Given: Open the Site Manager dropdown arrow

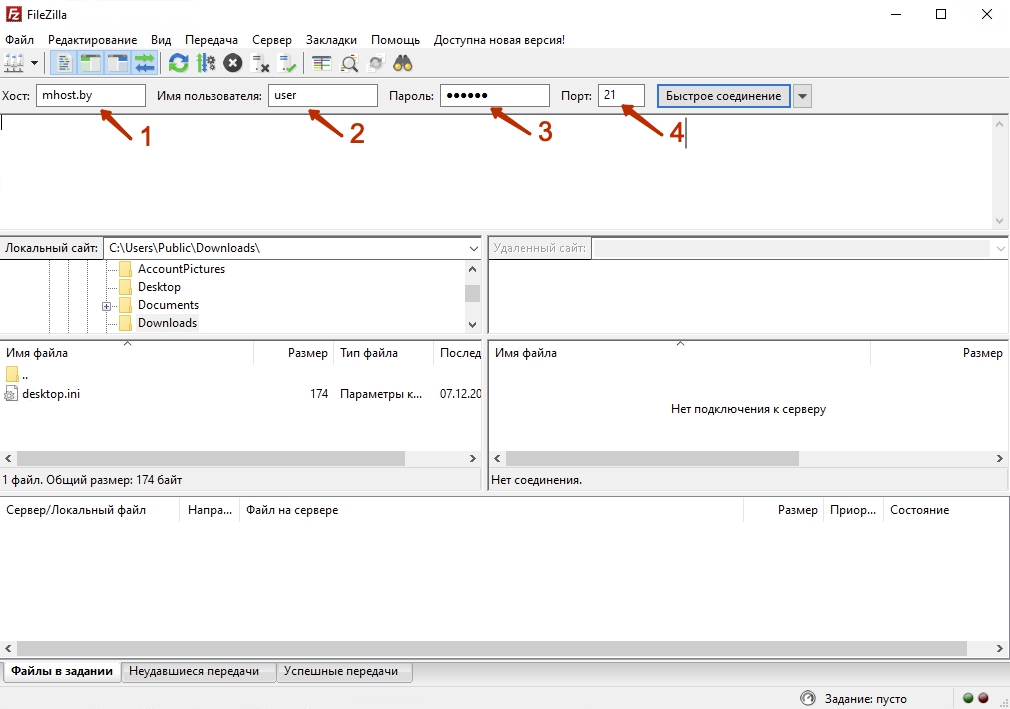Looking at the screenshot, I should [33, 63].
